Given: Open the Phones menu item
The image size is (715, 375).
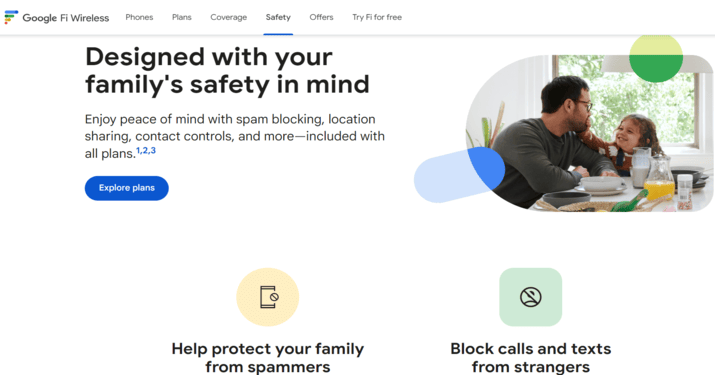Looking at the screenshot, I should pos(139,17).
